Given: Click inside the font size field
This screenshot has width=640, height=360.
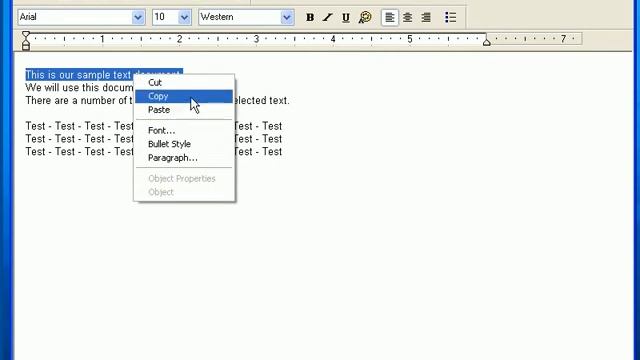Looking at the screenshot, I should (x=166, y=17).
